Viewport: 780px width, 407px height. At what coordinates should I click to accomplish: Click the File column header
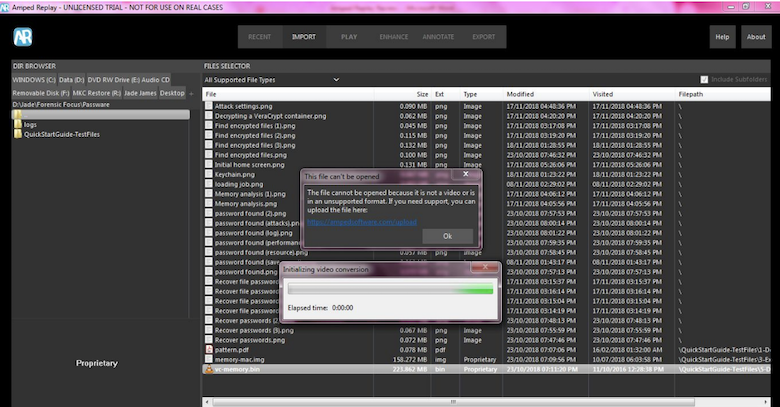coord(211,94)
